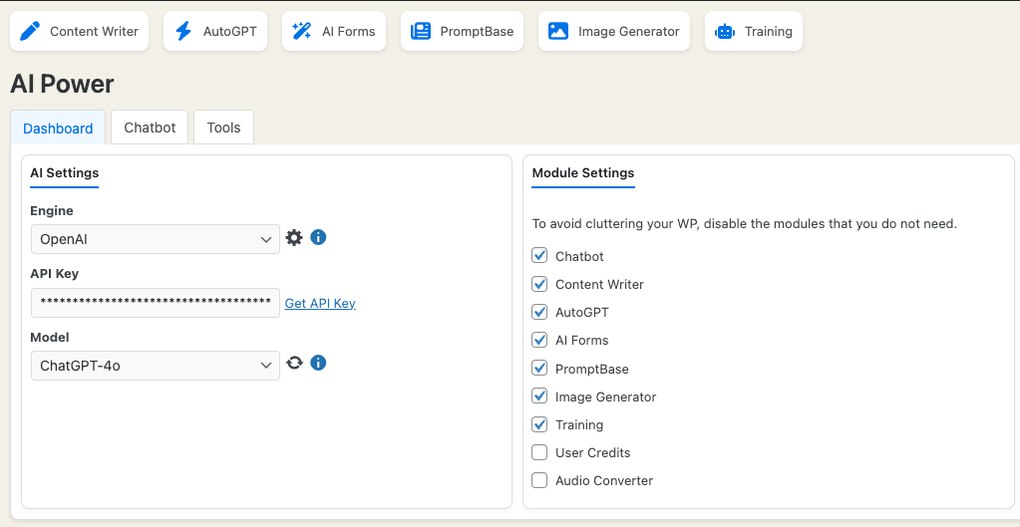Click the Image Generator picture icon
This screenshot has width=1020, height=527.
[558, 31]
